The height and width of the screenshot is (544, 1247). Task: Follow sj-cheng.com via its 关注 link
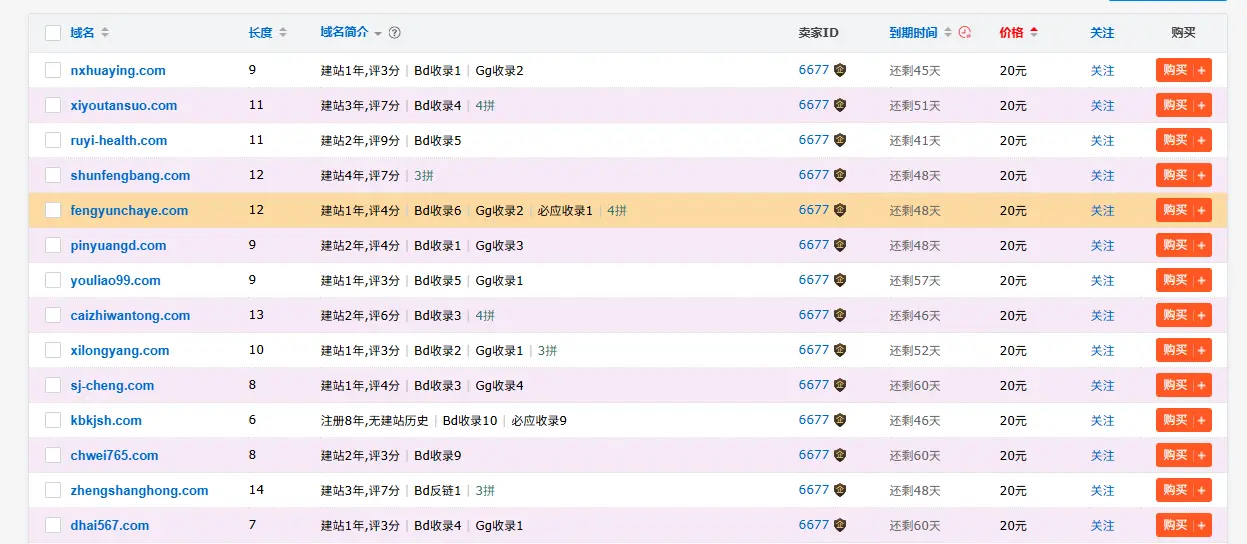click(1102, 386)
